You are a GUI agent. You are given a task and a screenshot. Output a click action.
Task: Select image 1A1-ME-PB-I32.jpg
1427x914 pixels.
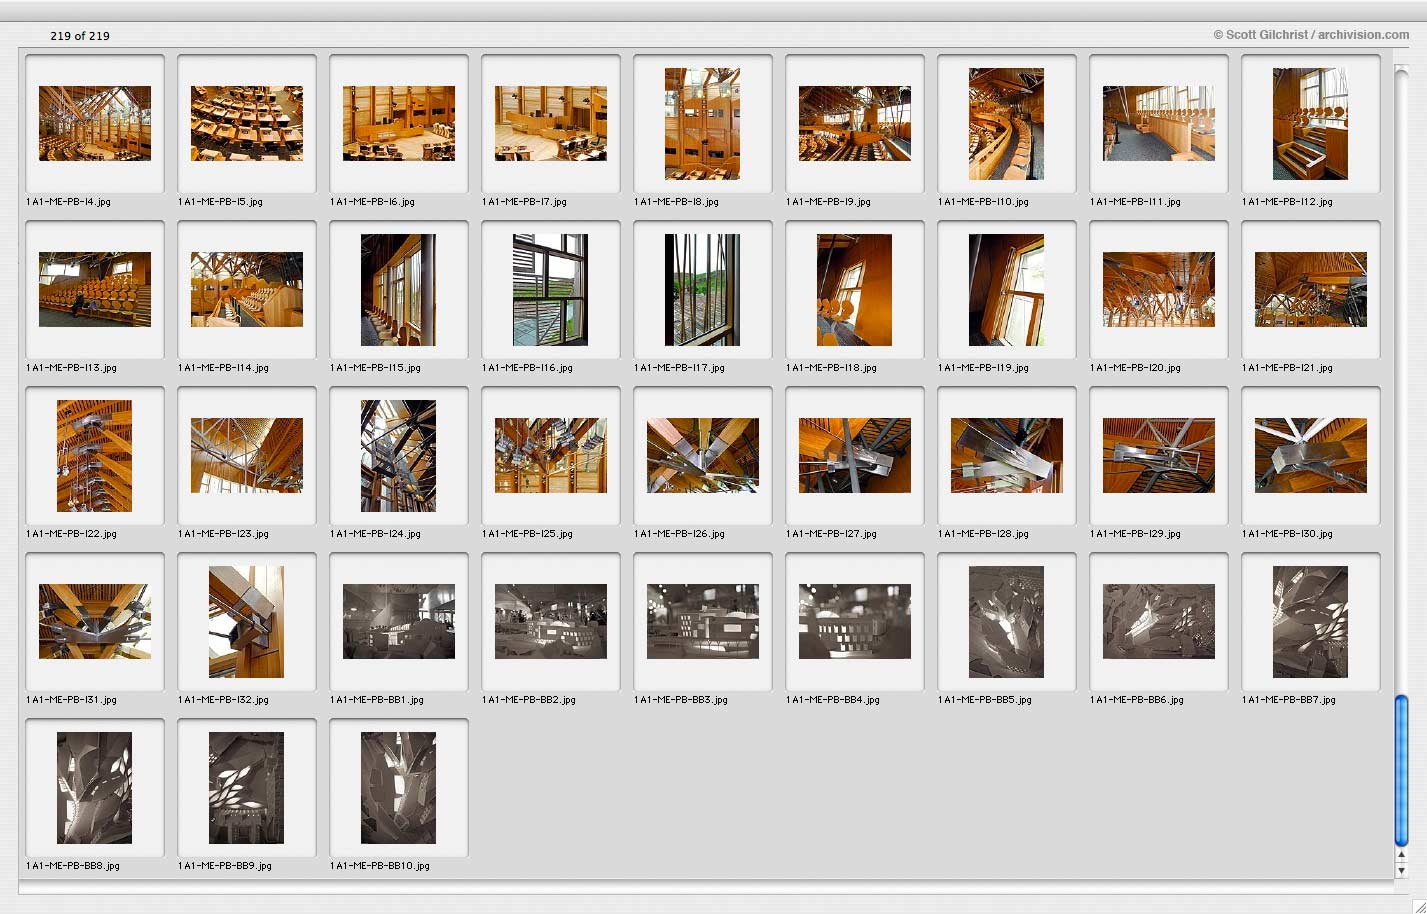click(247, 622)
